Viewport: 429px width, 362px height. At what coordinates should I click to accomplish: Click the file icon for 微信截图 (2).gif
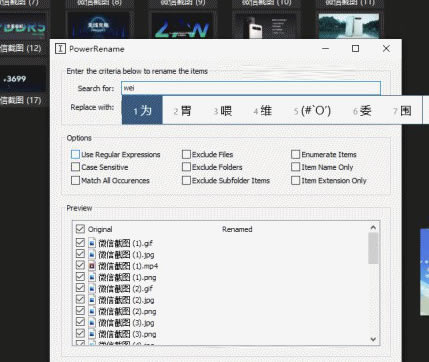92,288
